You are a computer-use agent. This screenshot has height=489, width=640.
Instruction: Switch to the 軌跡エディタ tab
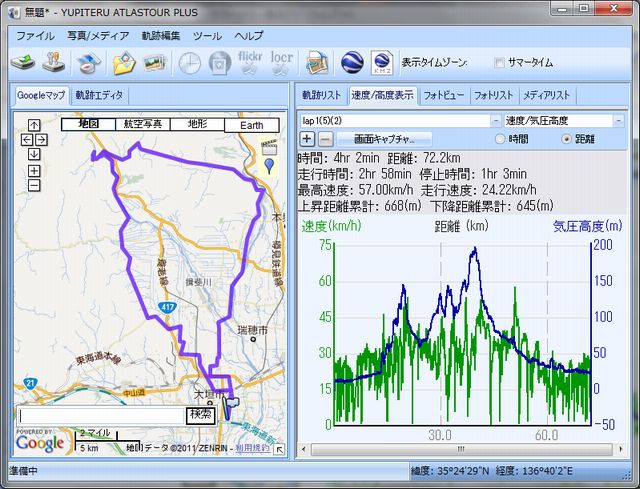pyautogui.click(x=99, y=96)
